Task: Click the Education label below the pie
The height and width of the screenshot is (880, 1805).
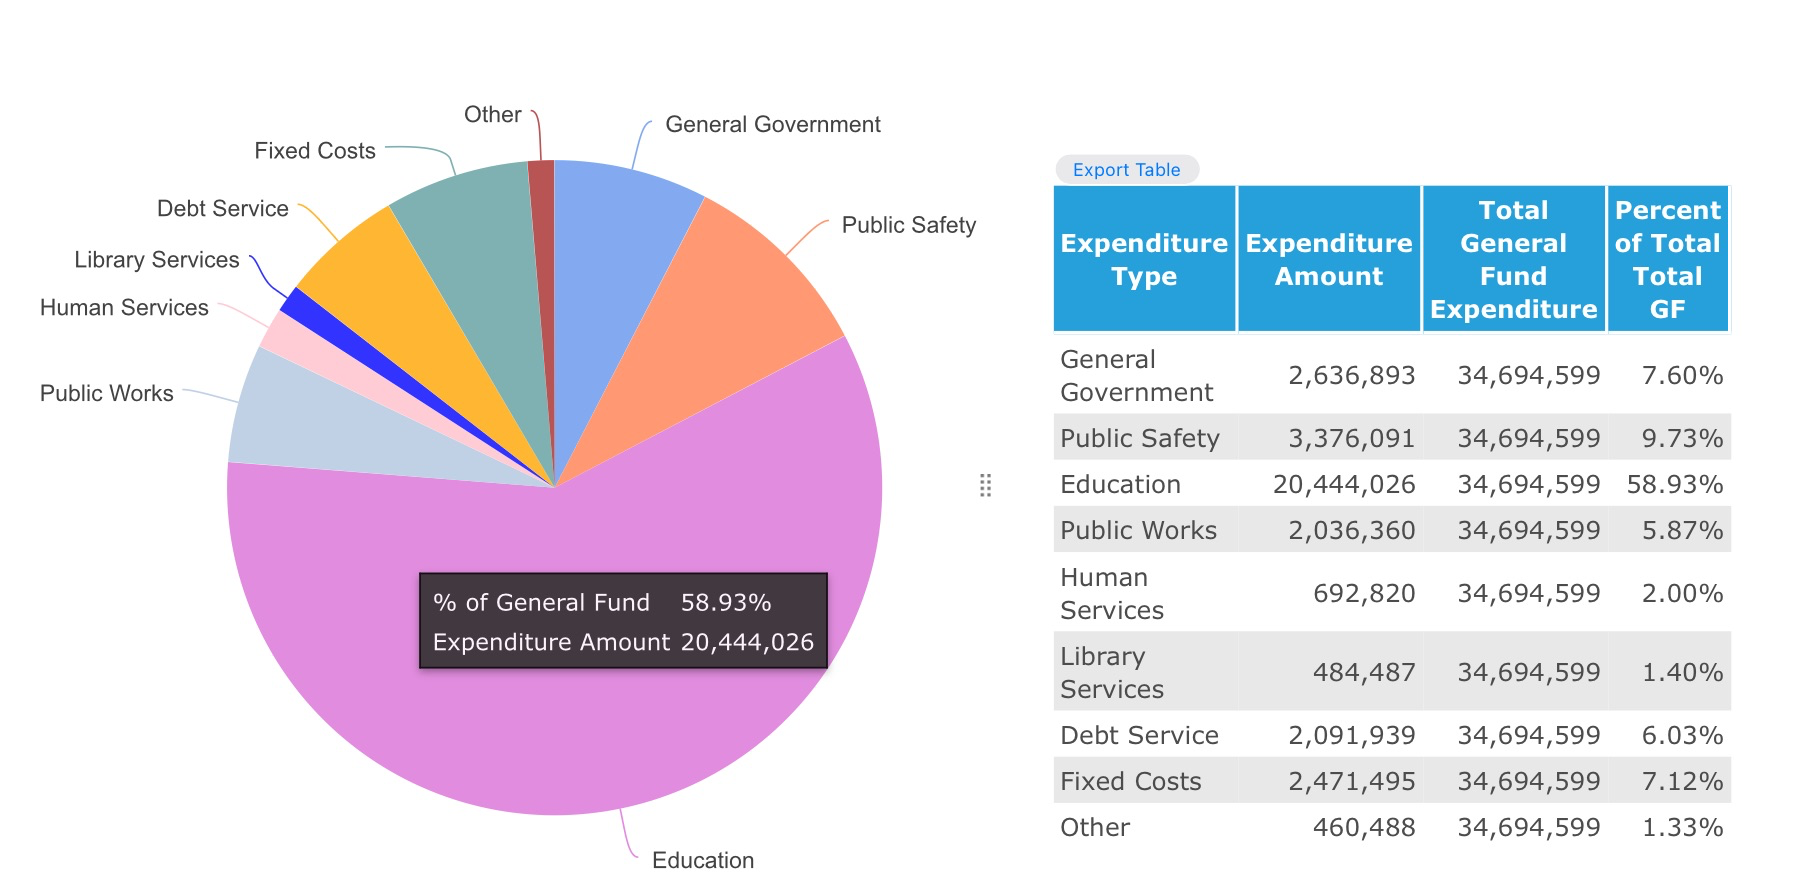Action: [x=703, y=860]
